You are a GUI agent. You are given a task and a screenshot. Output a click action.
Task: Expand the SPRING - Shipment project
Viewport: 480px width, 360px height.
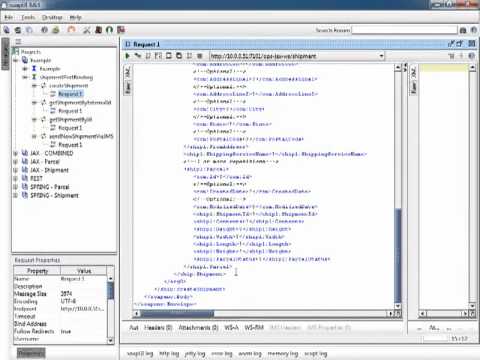pyautogui.click(x=15, y=195)
